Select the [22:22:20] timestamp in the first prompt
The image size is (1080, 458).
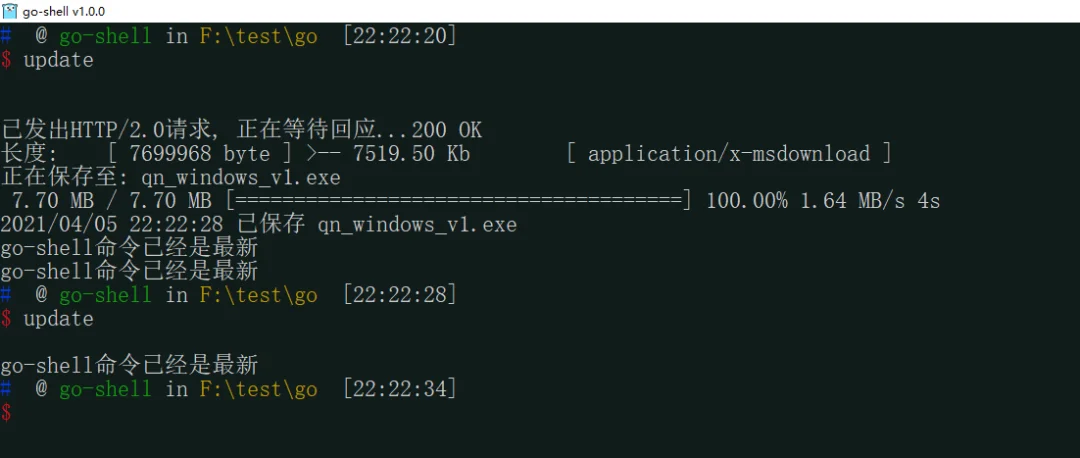point(399,37)
